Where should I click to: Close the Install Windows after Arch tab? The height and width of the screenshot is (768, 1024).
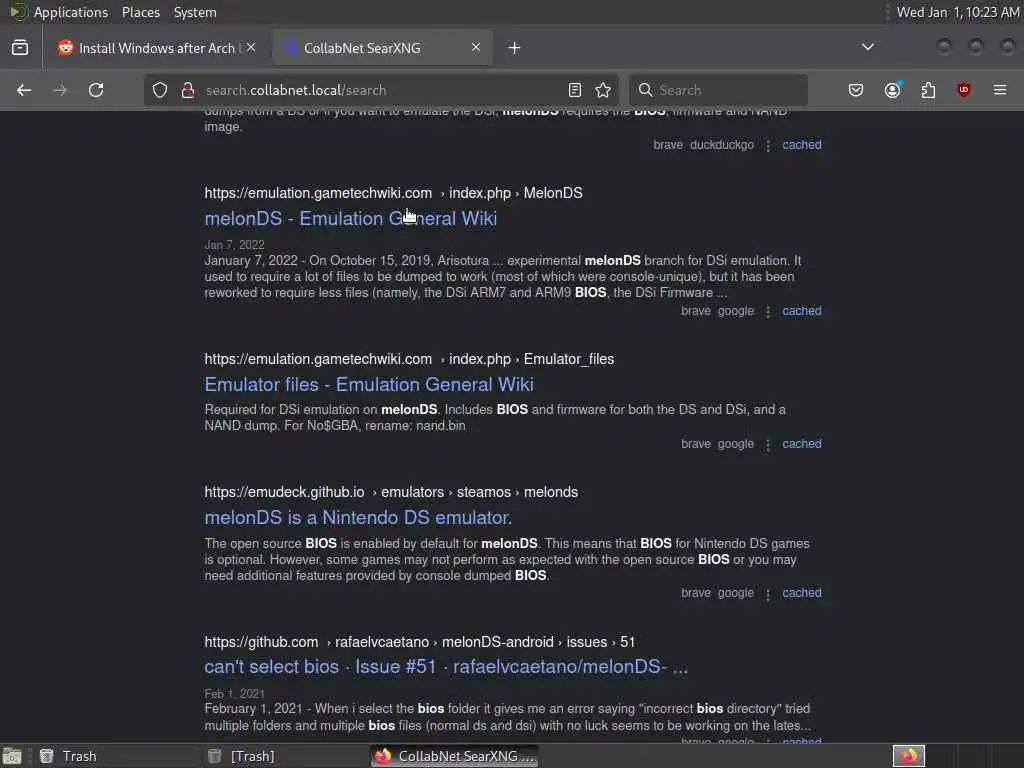[251, 47]
